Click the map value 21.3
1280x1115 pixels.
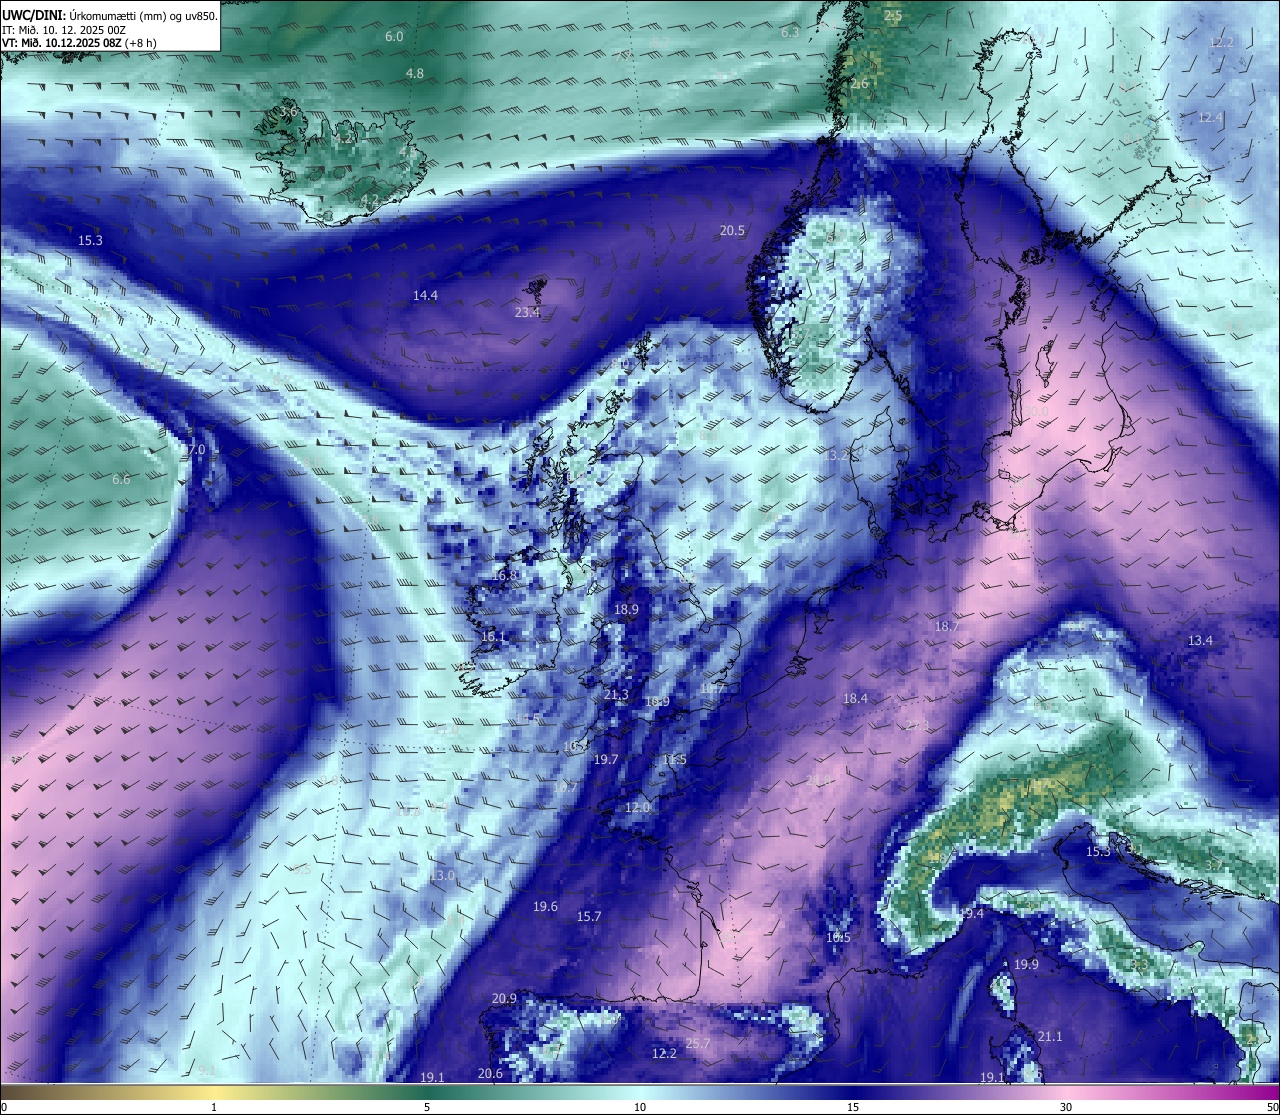(616, 695)
